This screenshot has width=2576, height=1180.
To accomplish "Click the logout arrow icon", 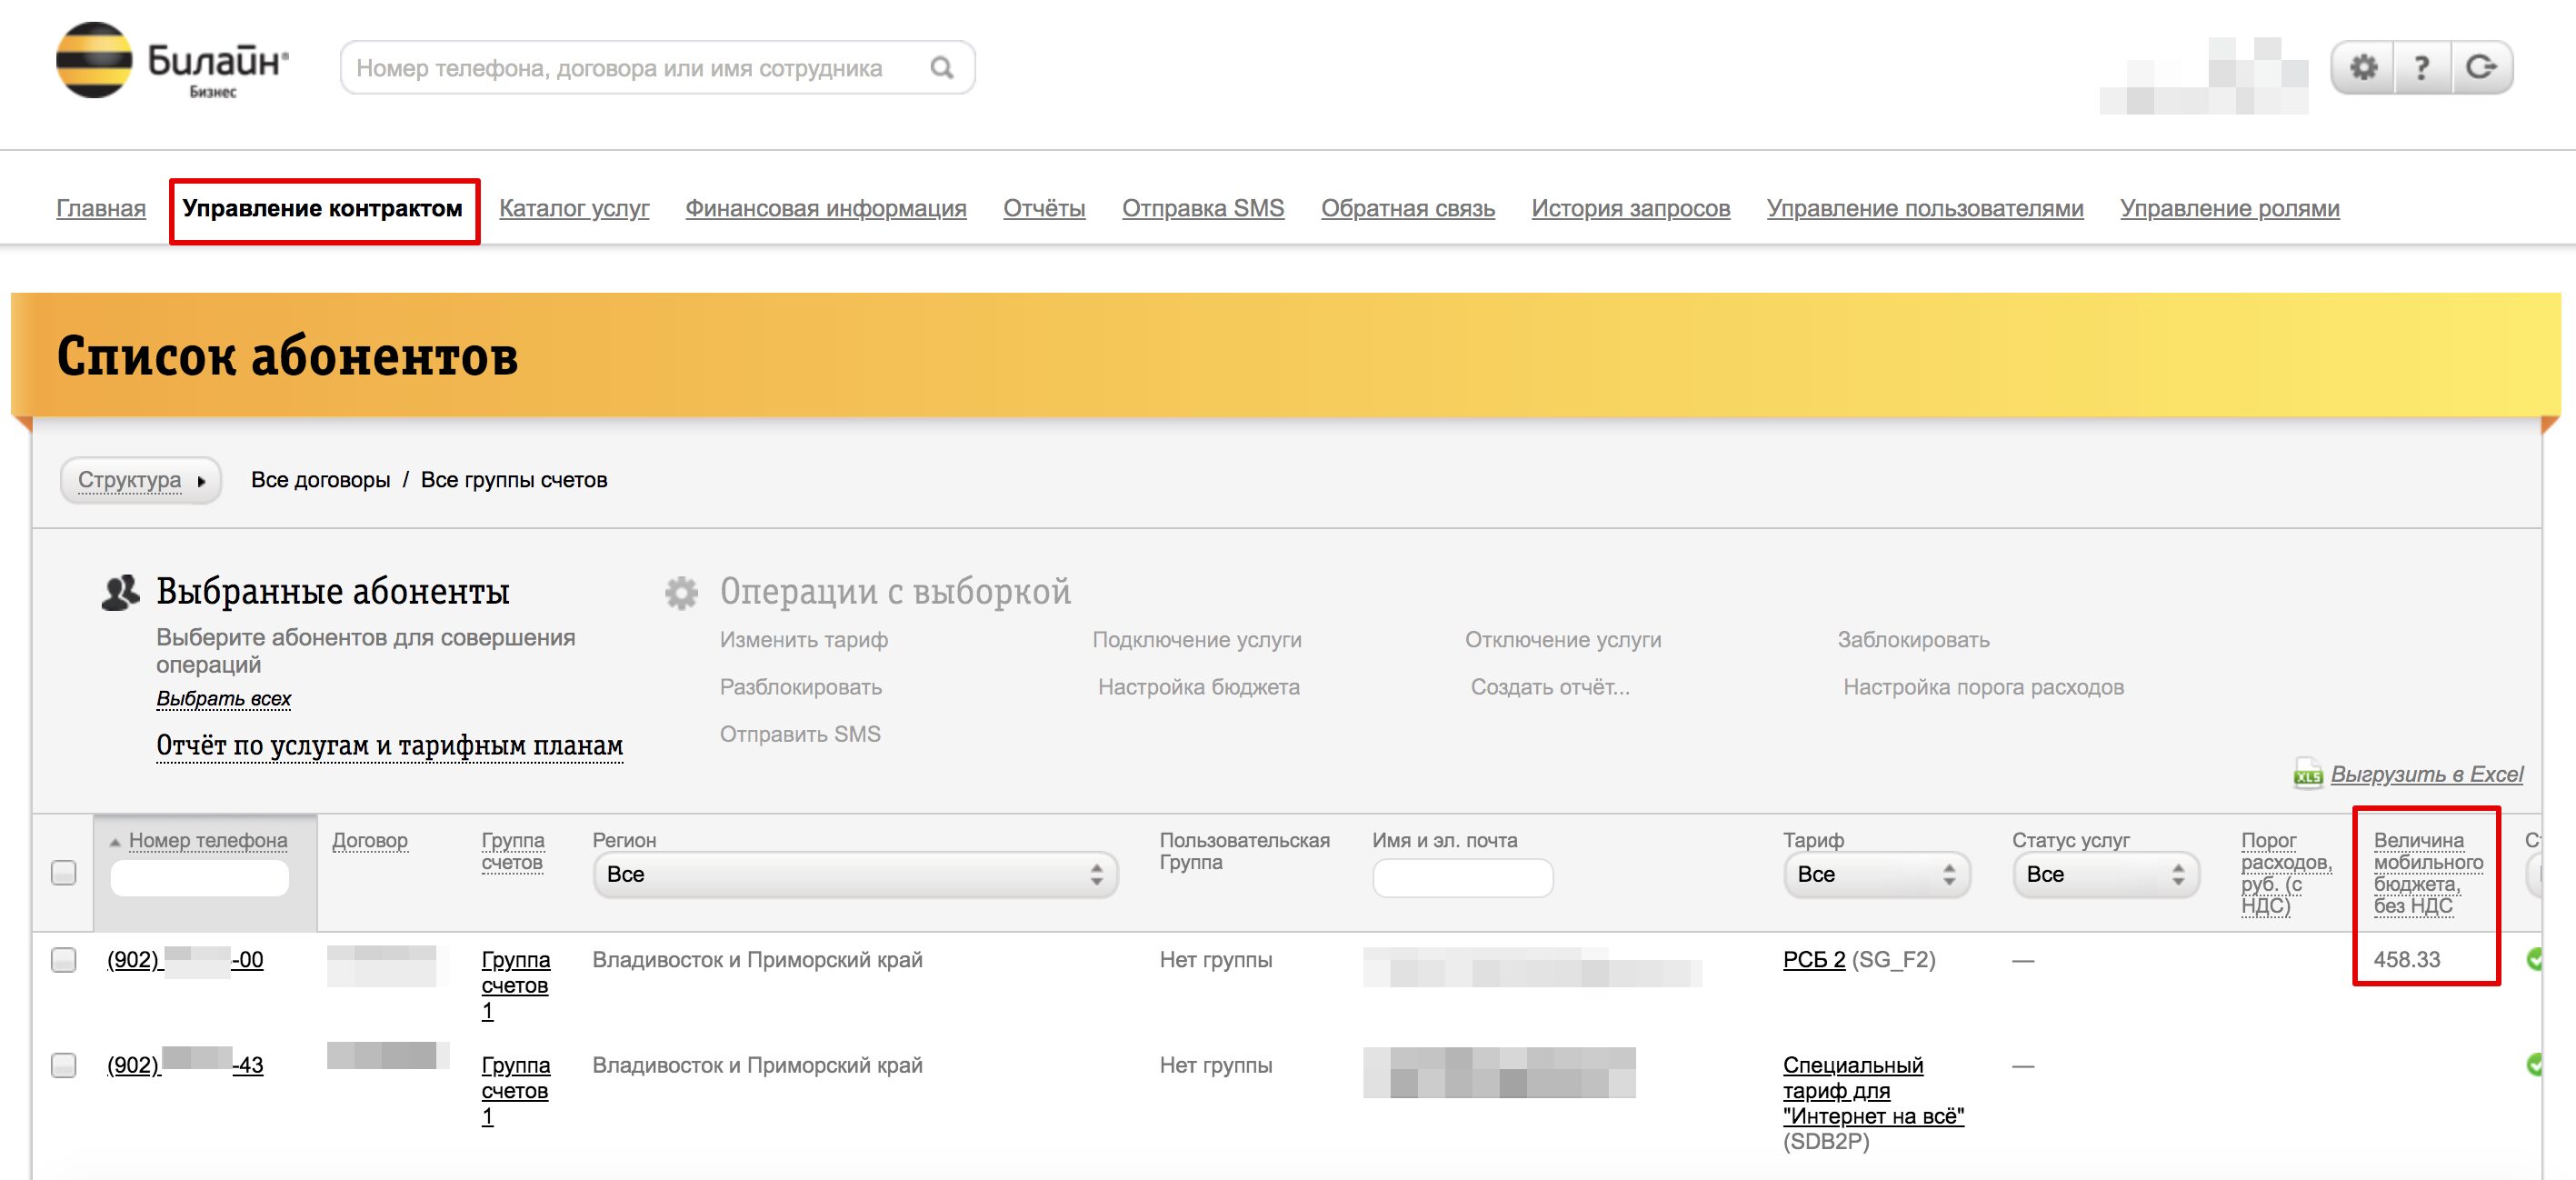I will 2481,68.
